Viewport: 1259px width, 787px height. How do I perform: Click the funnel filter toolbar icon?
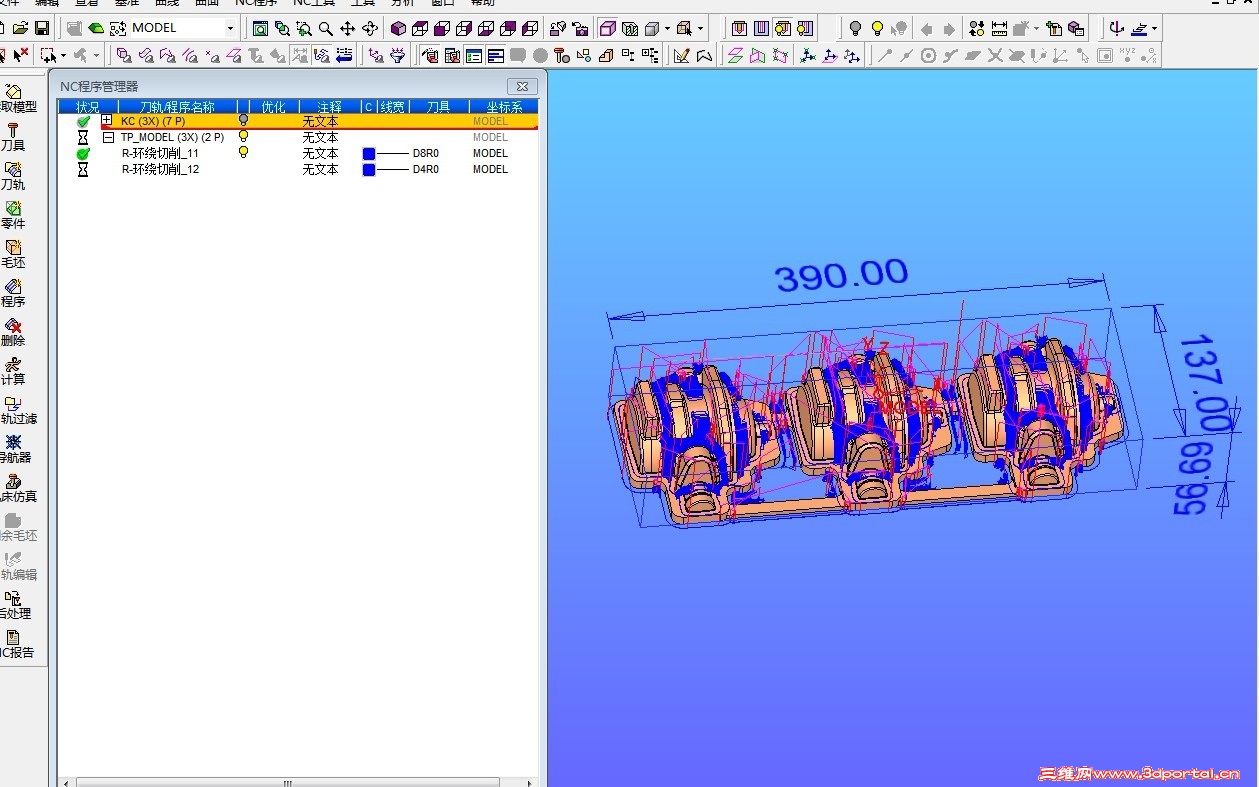click(x=399, y=55)
